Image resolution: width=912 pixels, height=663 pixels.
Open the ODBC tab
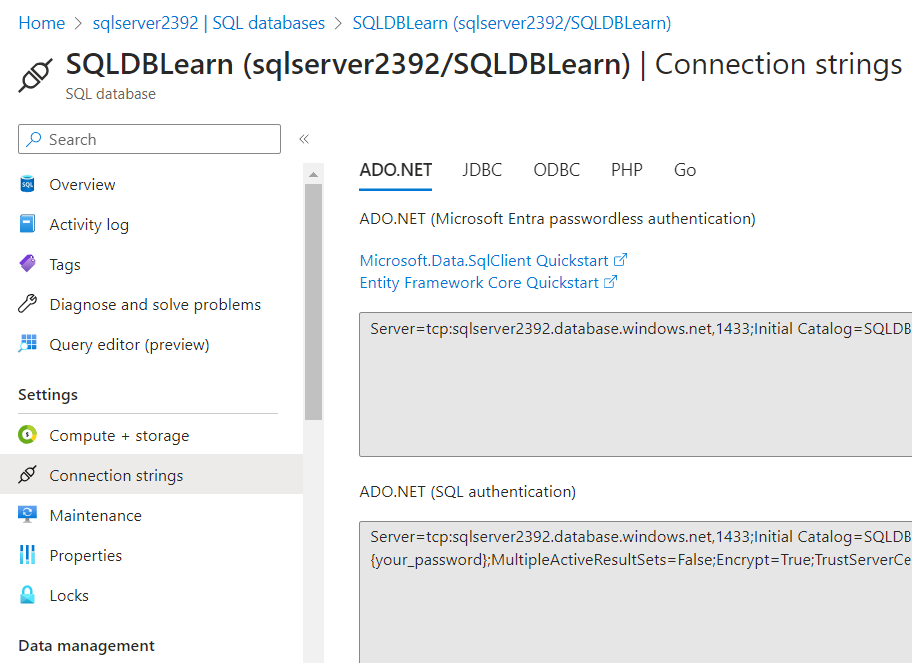557,170
